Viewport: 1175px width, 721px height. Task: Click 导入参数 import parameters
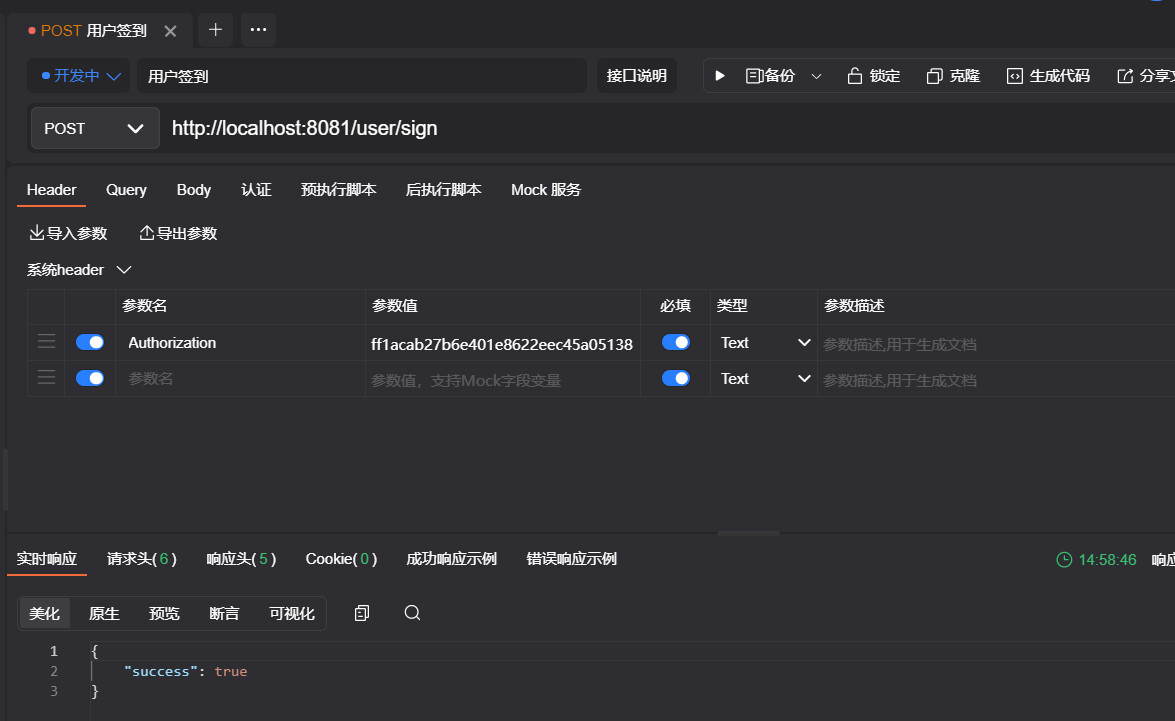click(68, 233)
